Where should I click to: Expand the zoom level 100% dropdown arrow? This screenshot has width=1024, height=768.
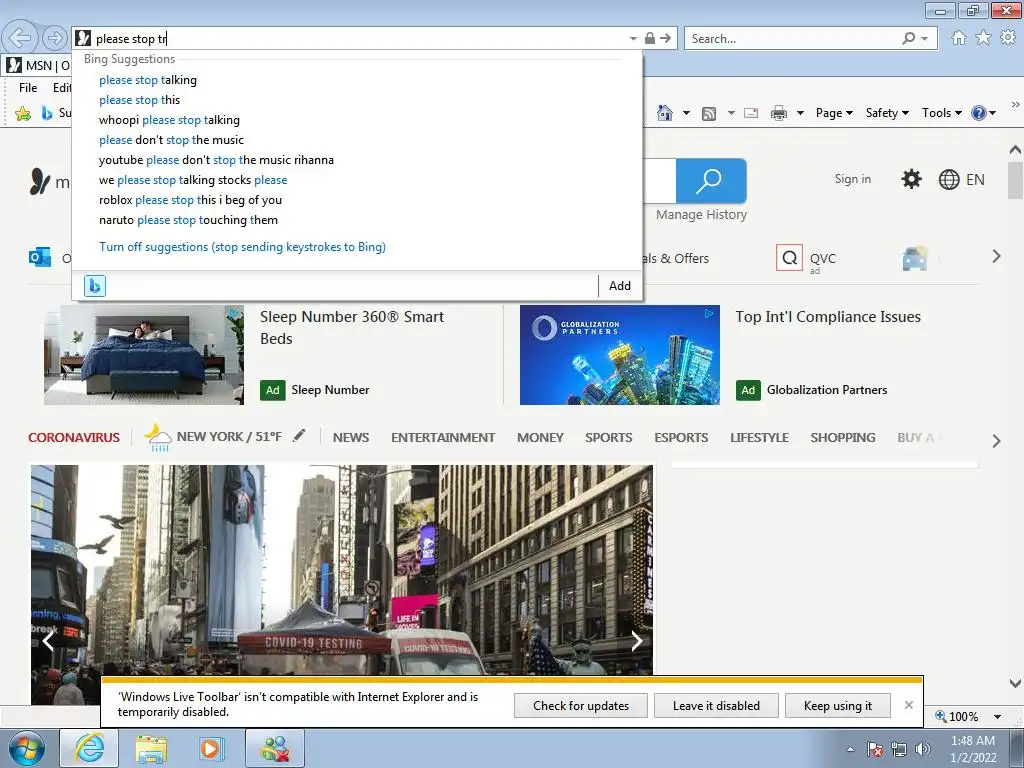(997, 717)
